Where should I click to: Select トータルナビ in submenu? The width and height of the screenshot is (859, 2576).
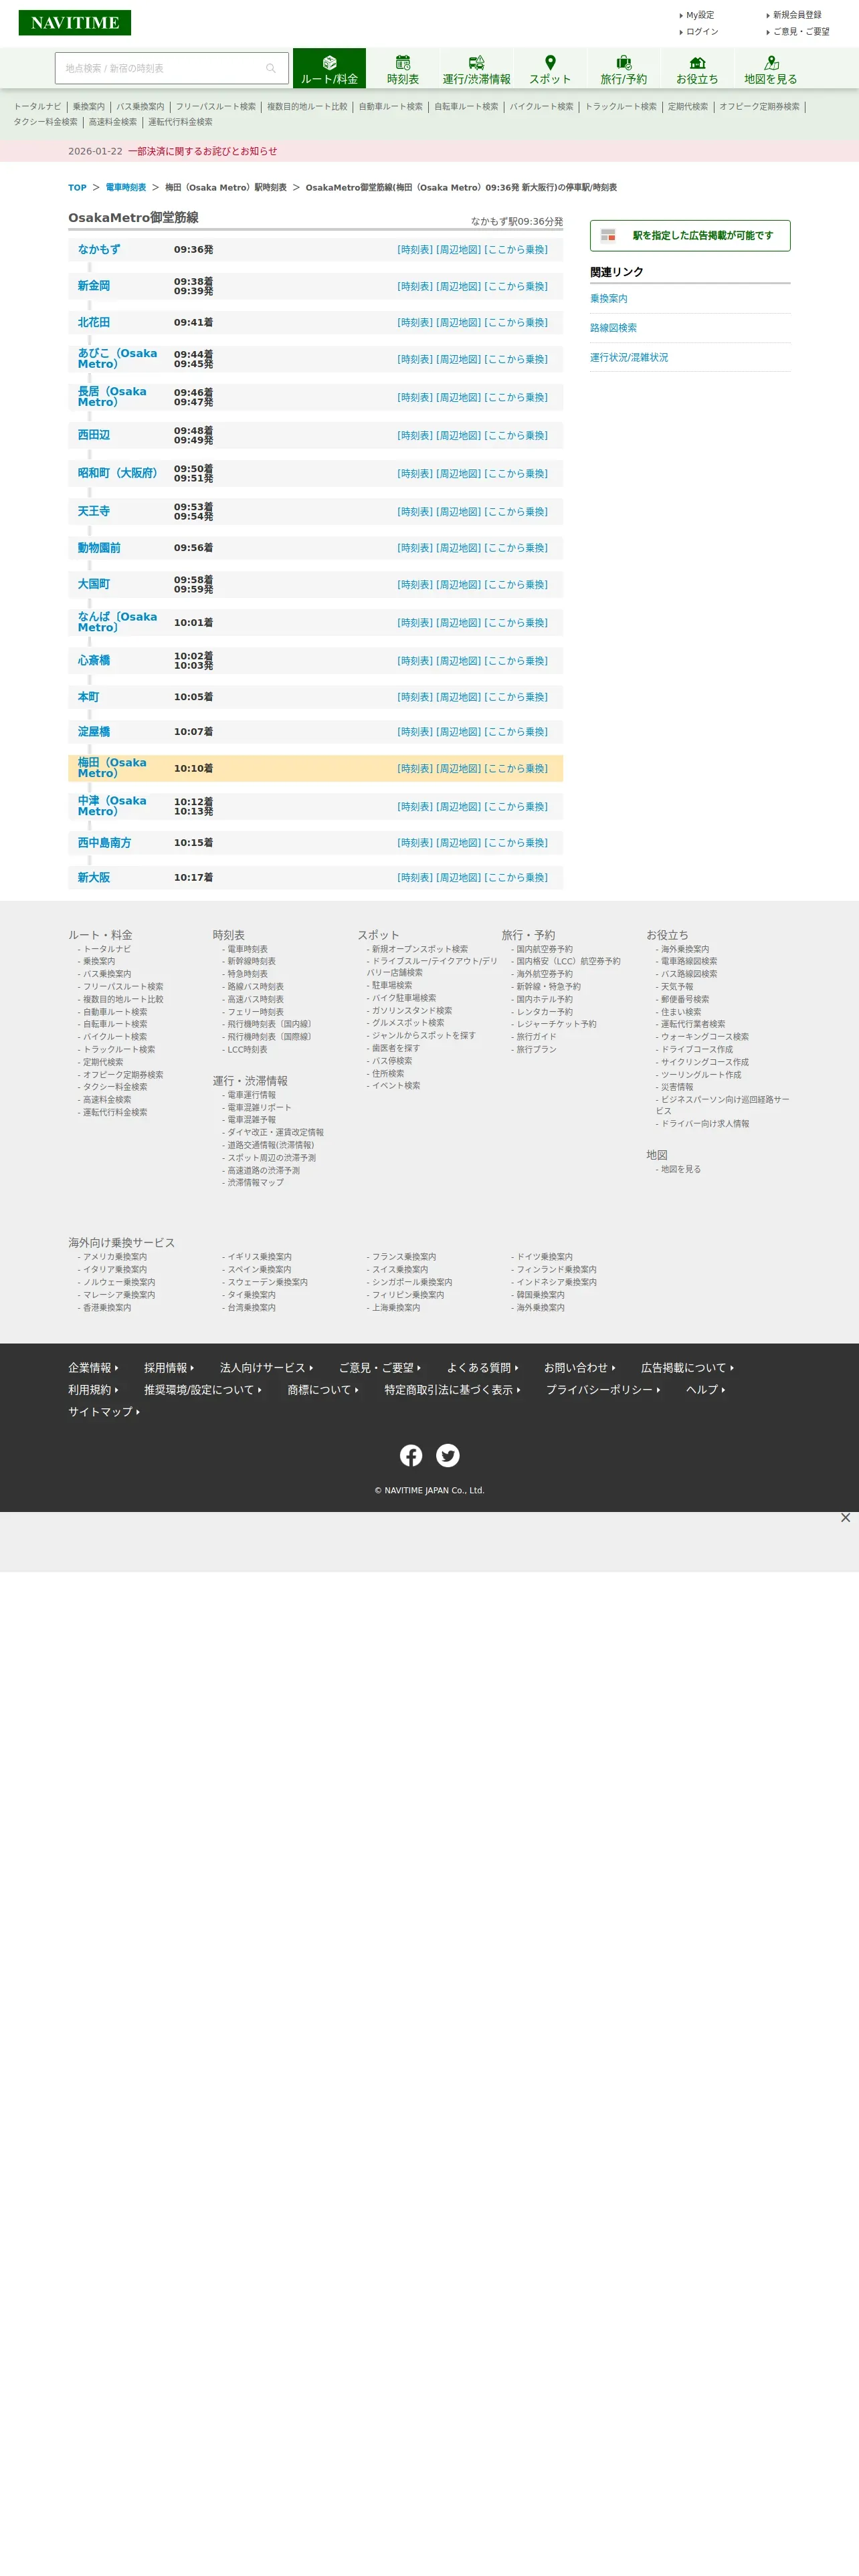pos(37,107)
